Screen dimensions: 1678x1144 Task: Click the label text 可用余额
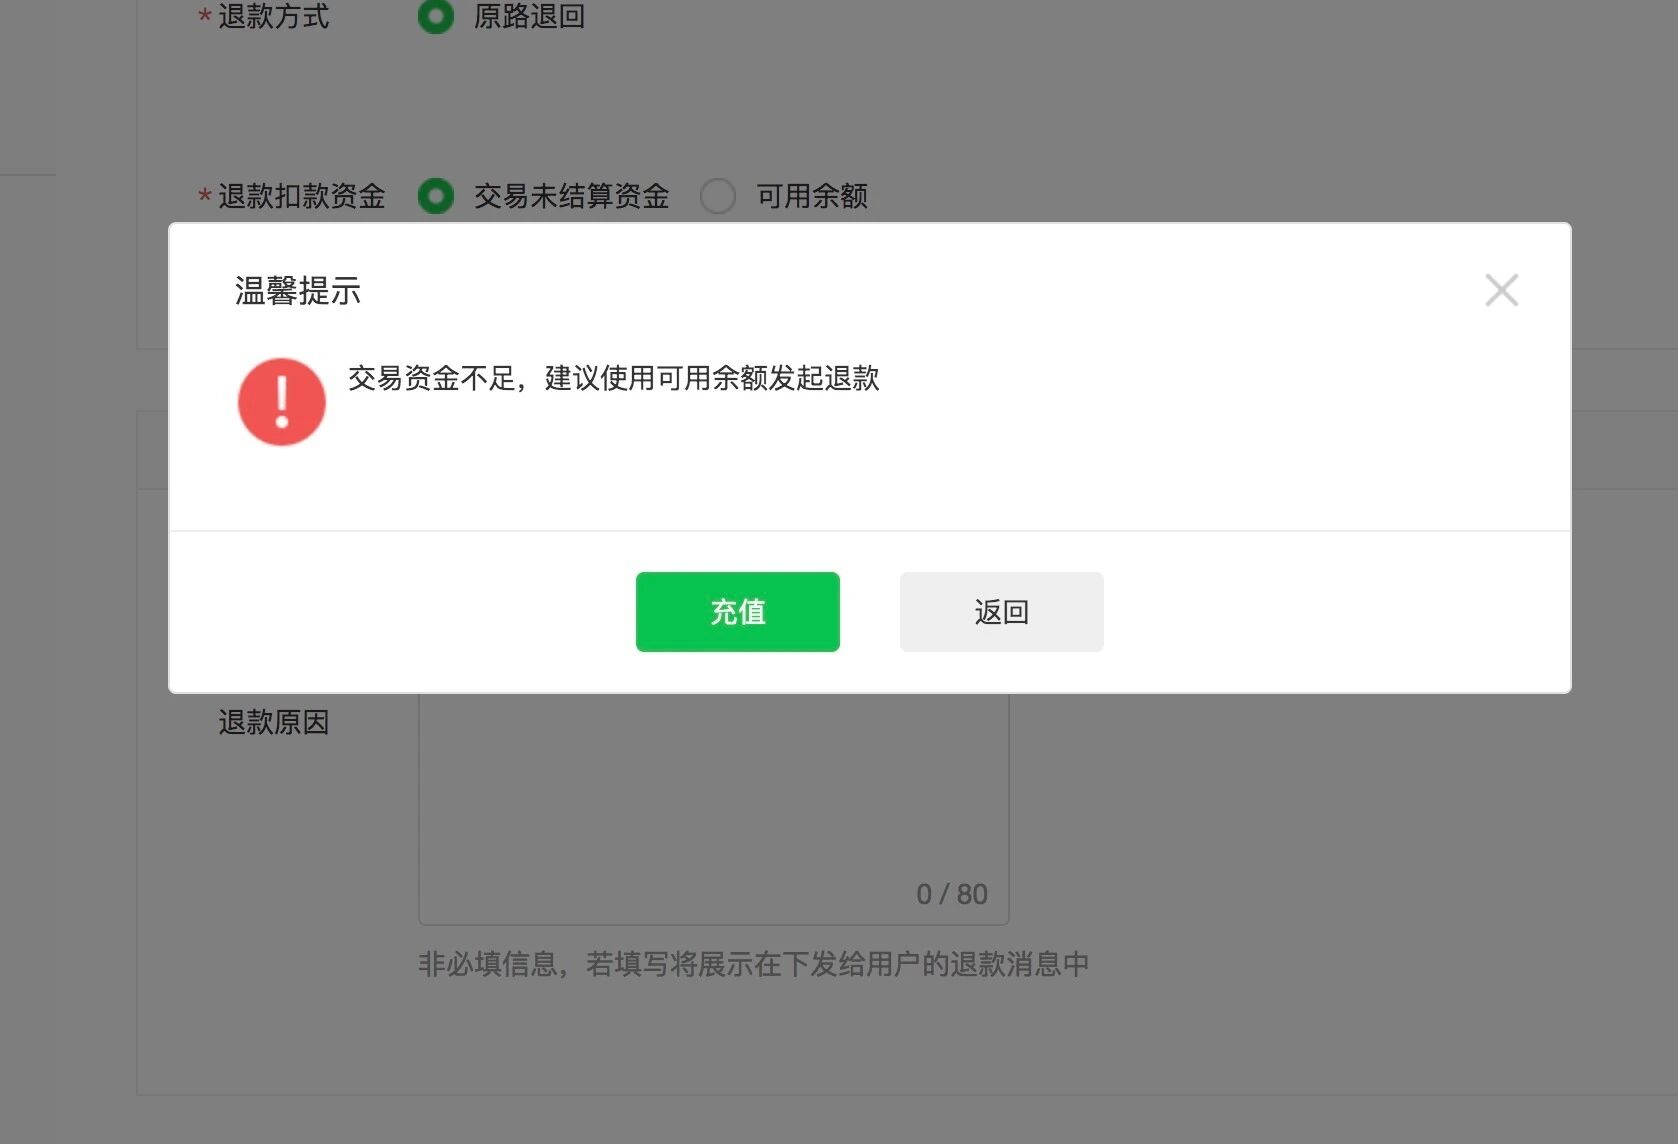pos(812,196)
